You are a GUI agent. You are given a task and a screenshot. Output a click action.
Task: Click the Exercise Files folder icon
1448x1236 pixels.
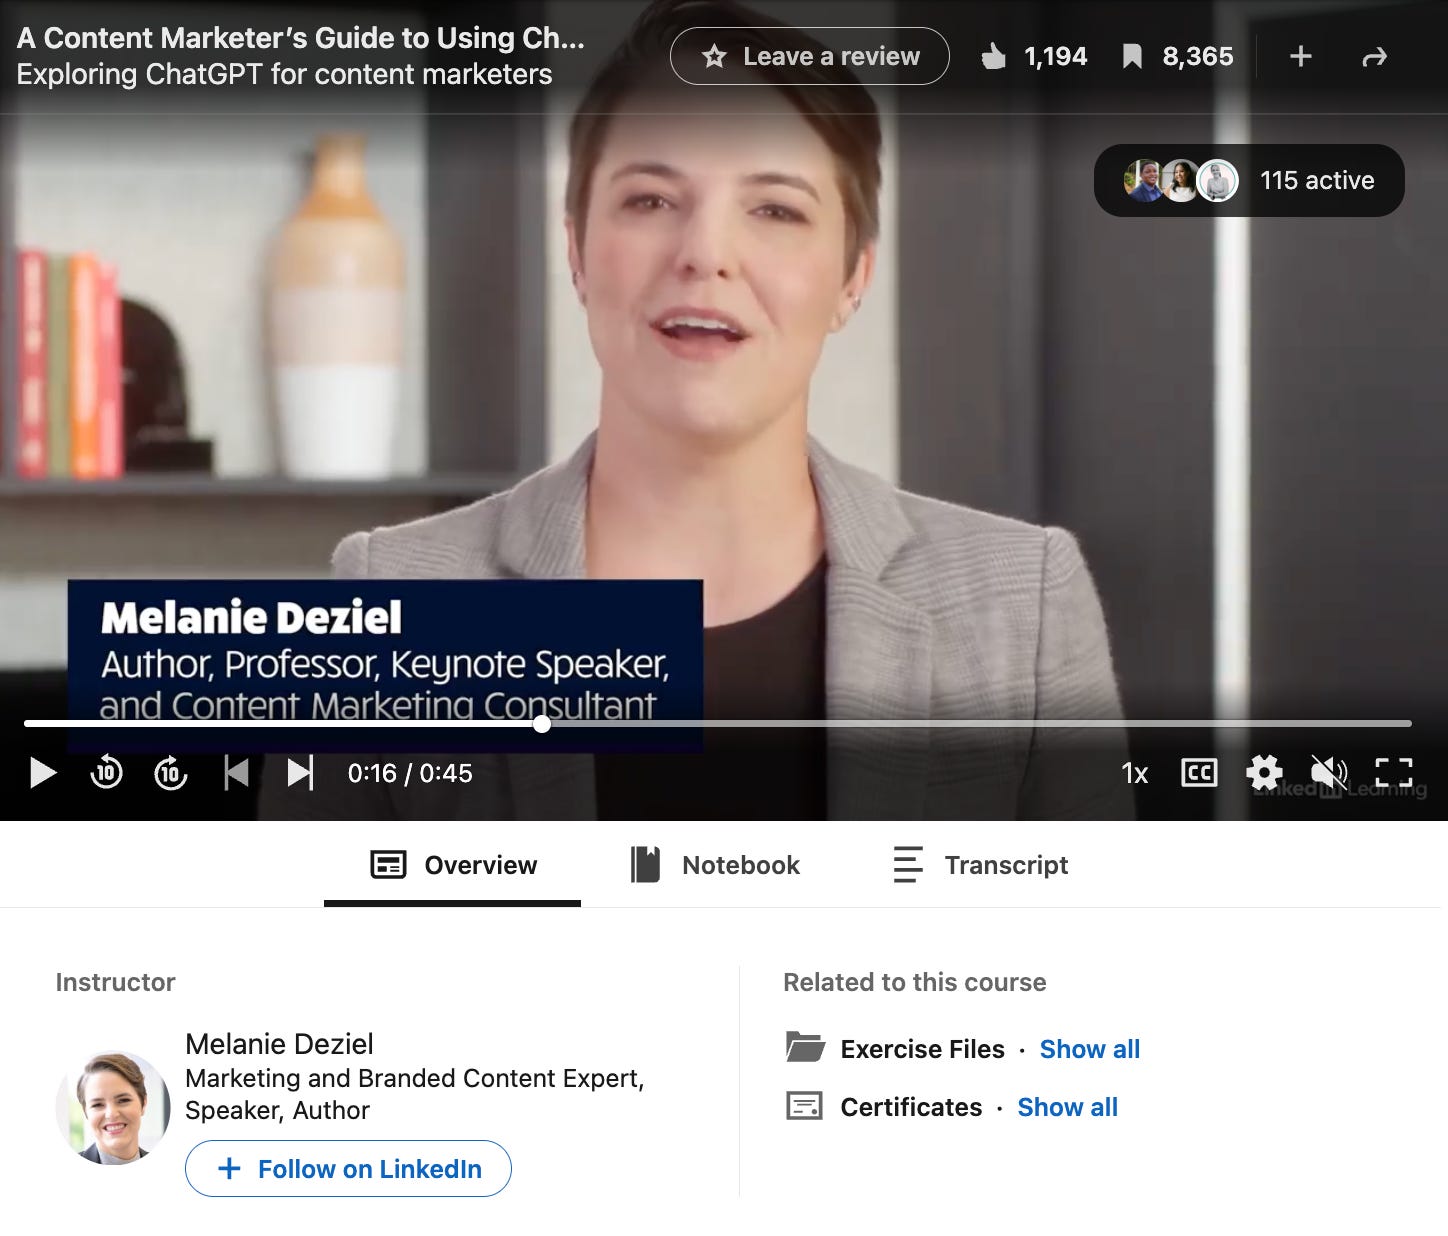pyautogui.click(x=805, y=1047)
